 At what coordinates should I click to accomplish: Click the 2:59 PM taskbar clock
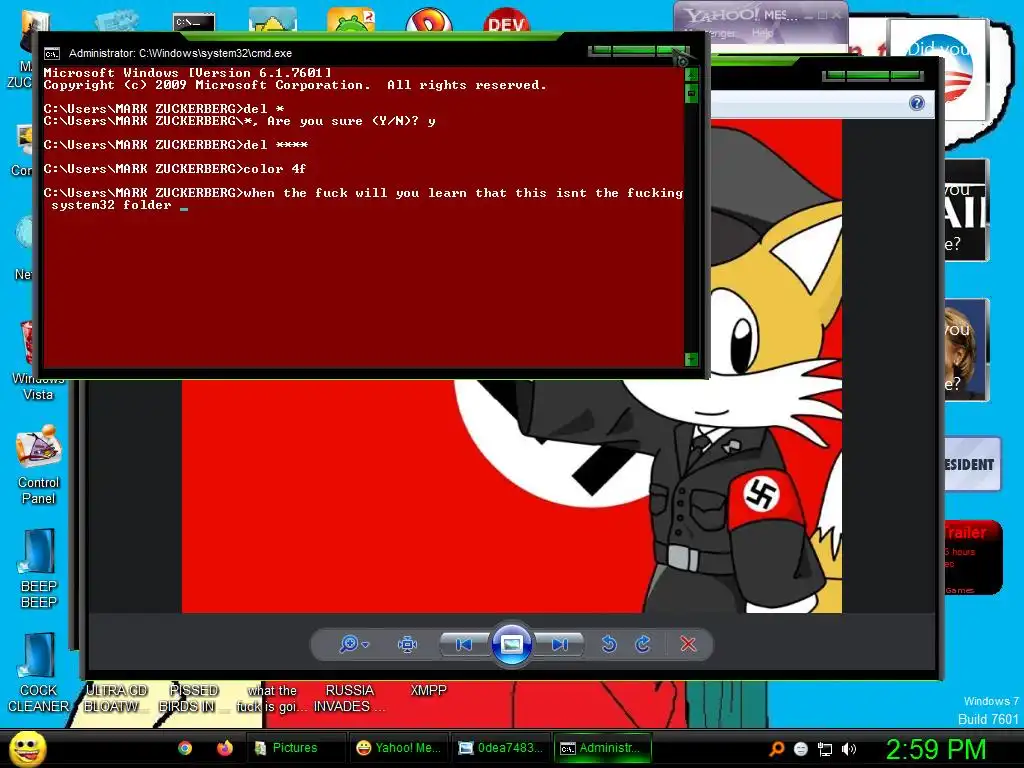(x=936, y=748)
